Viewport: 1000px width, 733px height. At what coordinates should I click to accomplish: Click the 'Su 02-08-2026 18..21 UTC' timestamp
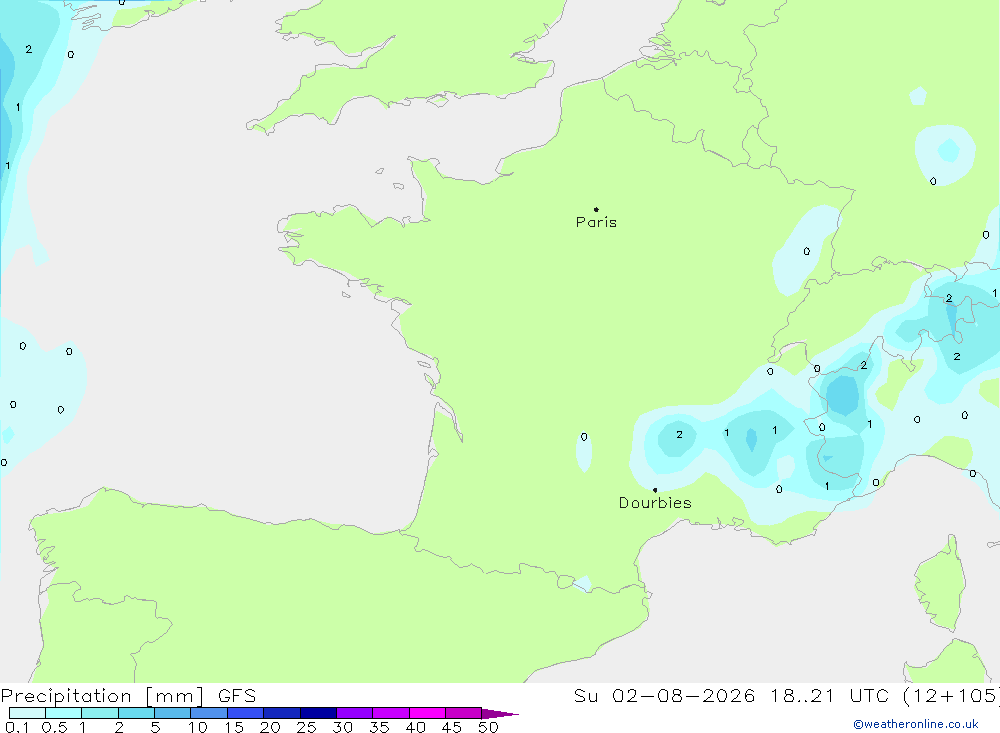click(x=731, y=695)
